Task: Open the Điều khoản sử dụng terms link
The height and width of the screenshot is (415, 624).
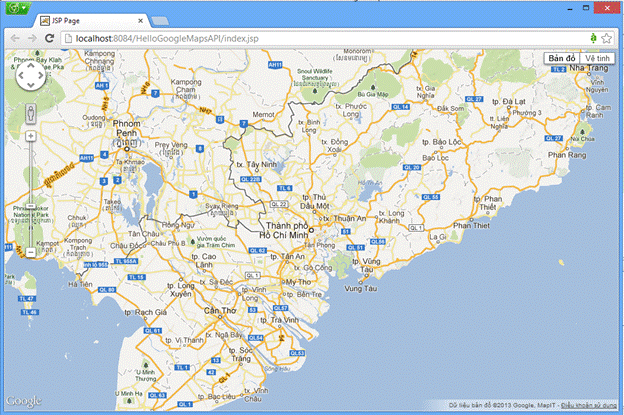Action: pos(589,405)
